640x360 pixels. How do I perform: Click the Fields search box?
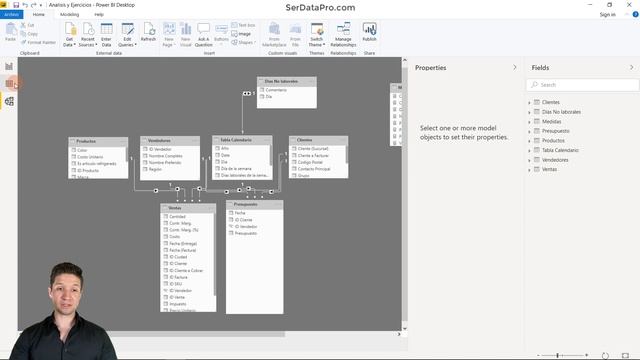[583, 85]
